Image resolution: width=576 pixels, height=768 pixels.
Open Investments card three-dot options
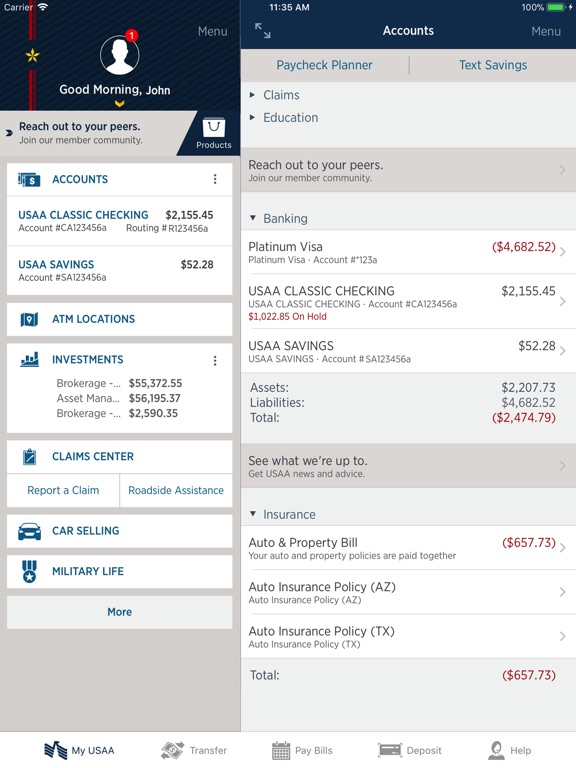coord(215,361)
